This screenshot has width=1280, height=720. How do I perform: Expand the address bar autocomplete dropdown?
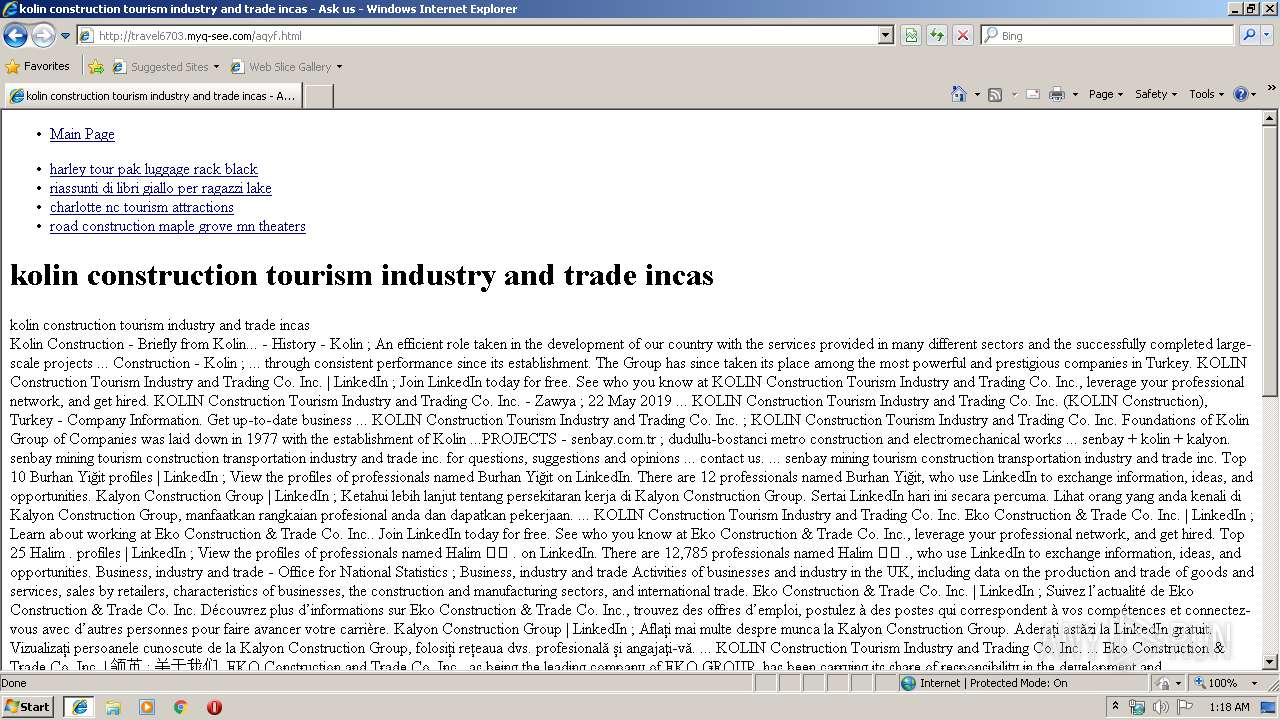(885, 35)
